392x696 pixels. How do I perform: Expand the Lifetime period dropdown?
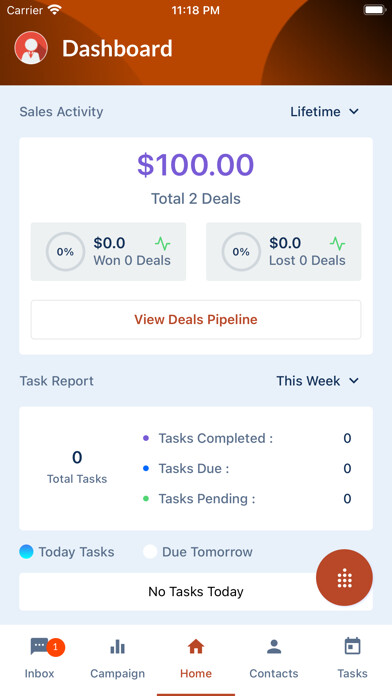pyautogui.click(x=325, y=111)
